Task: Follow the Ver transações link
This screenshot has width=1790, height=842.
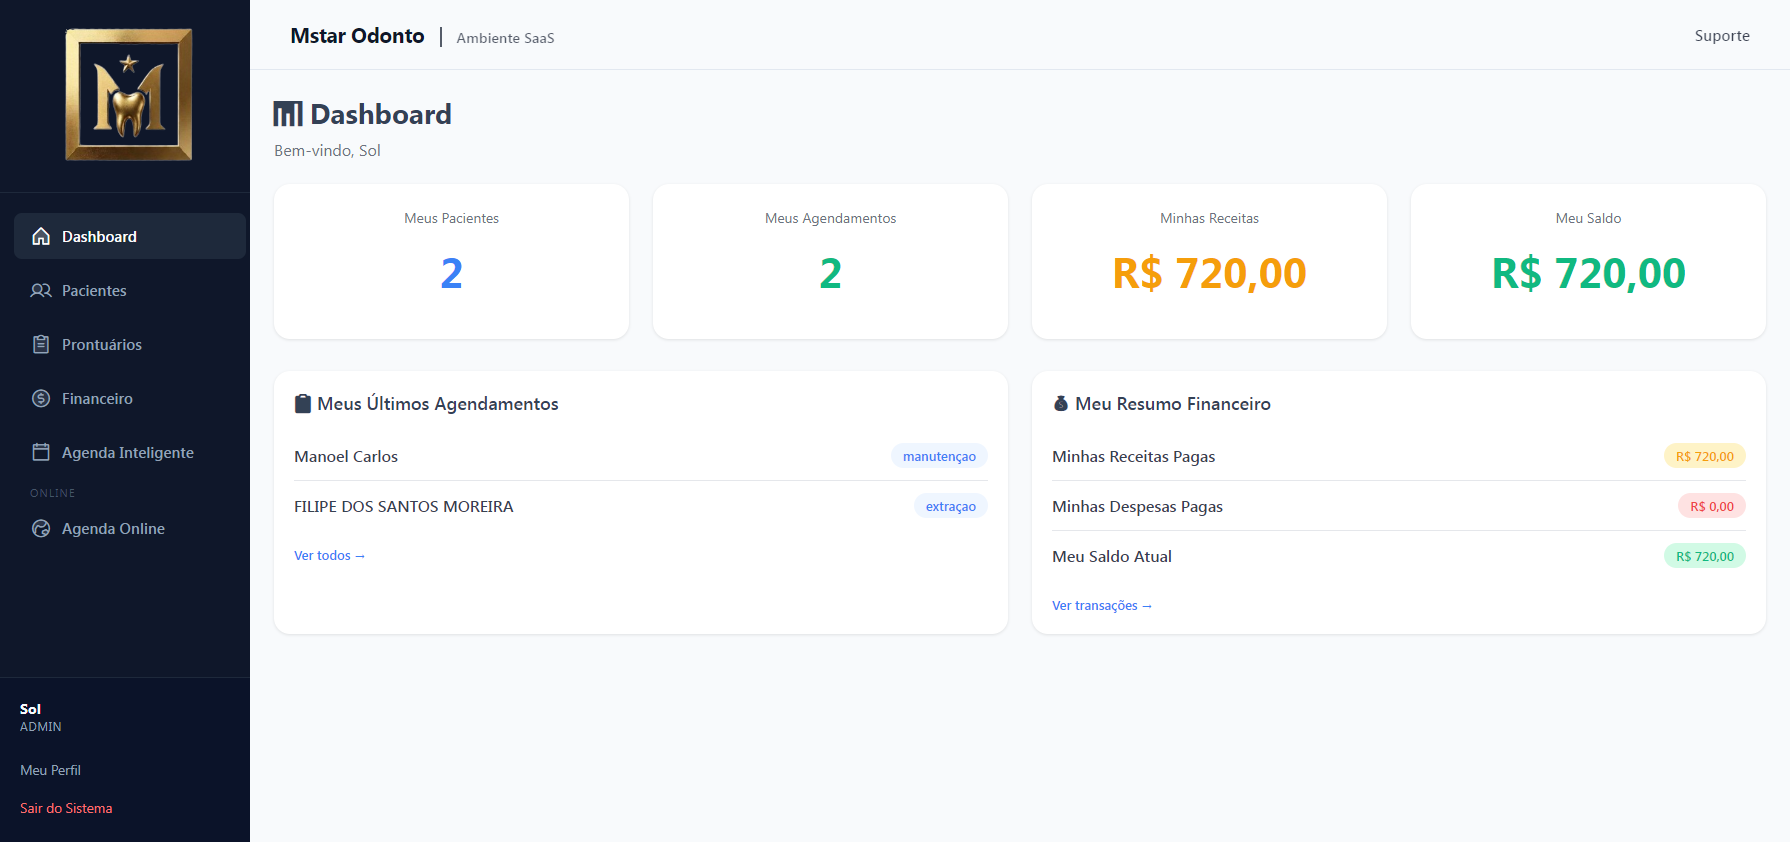Action: [1102, 605]
